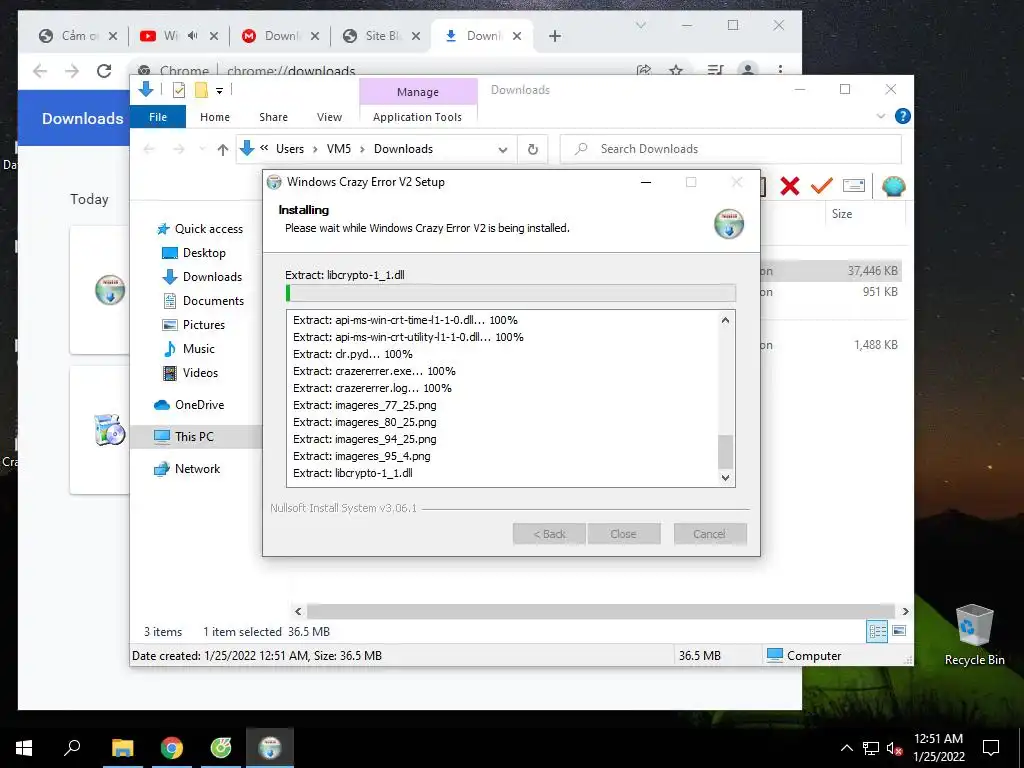Click Users in the address breadcrumb
1024x768 pixels.
coord(290,149)
